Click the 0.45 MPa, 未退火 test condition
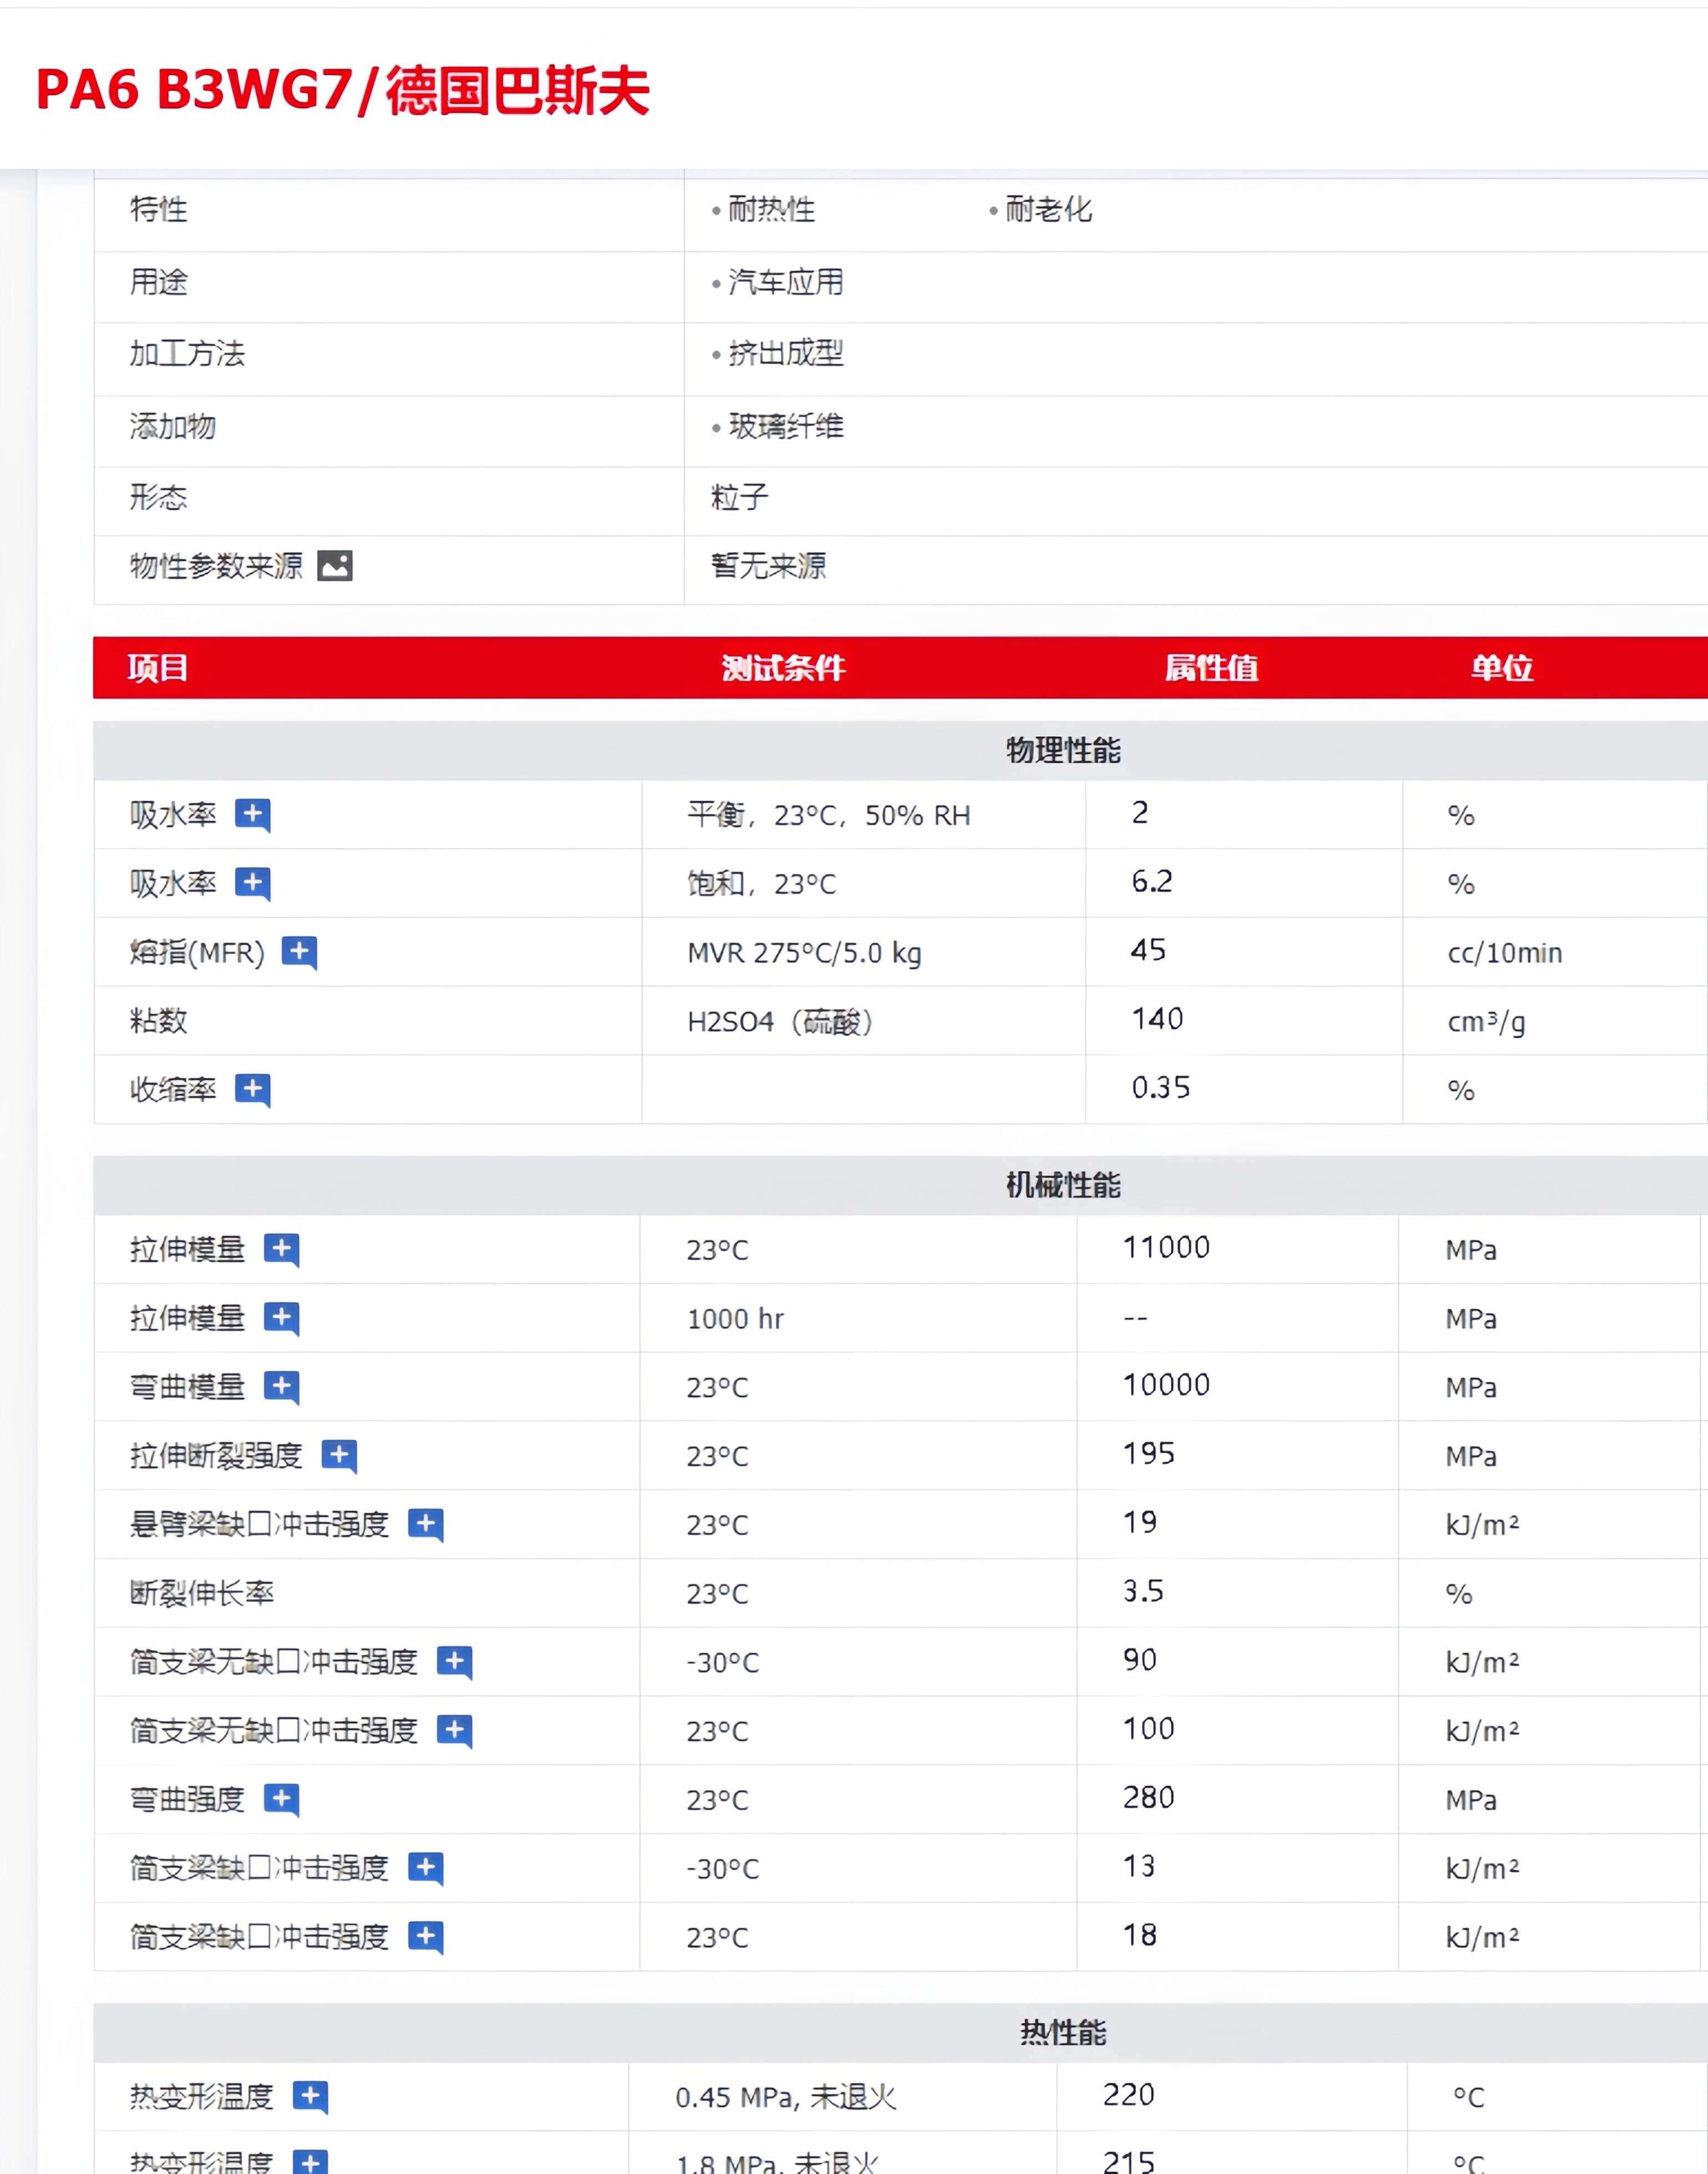This screenshot has height=2174, width=1708. (786, 2098)
